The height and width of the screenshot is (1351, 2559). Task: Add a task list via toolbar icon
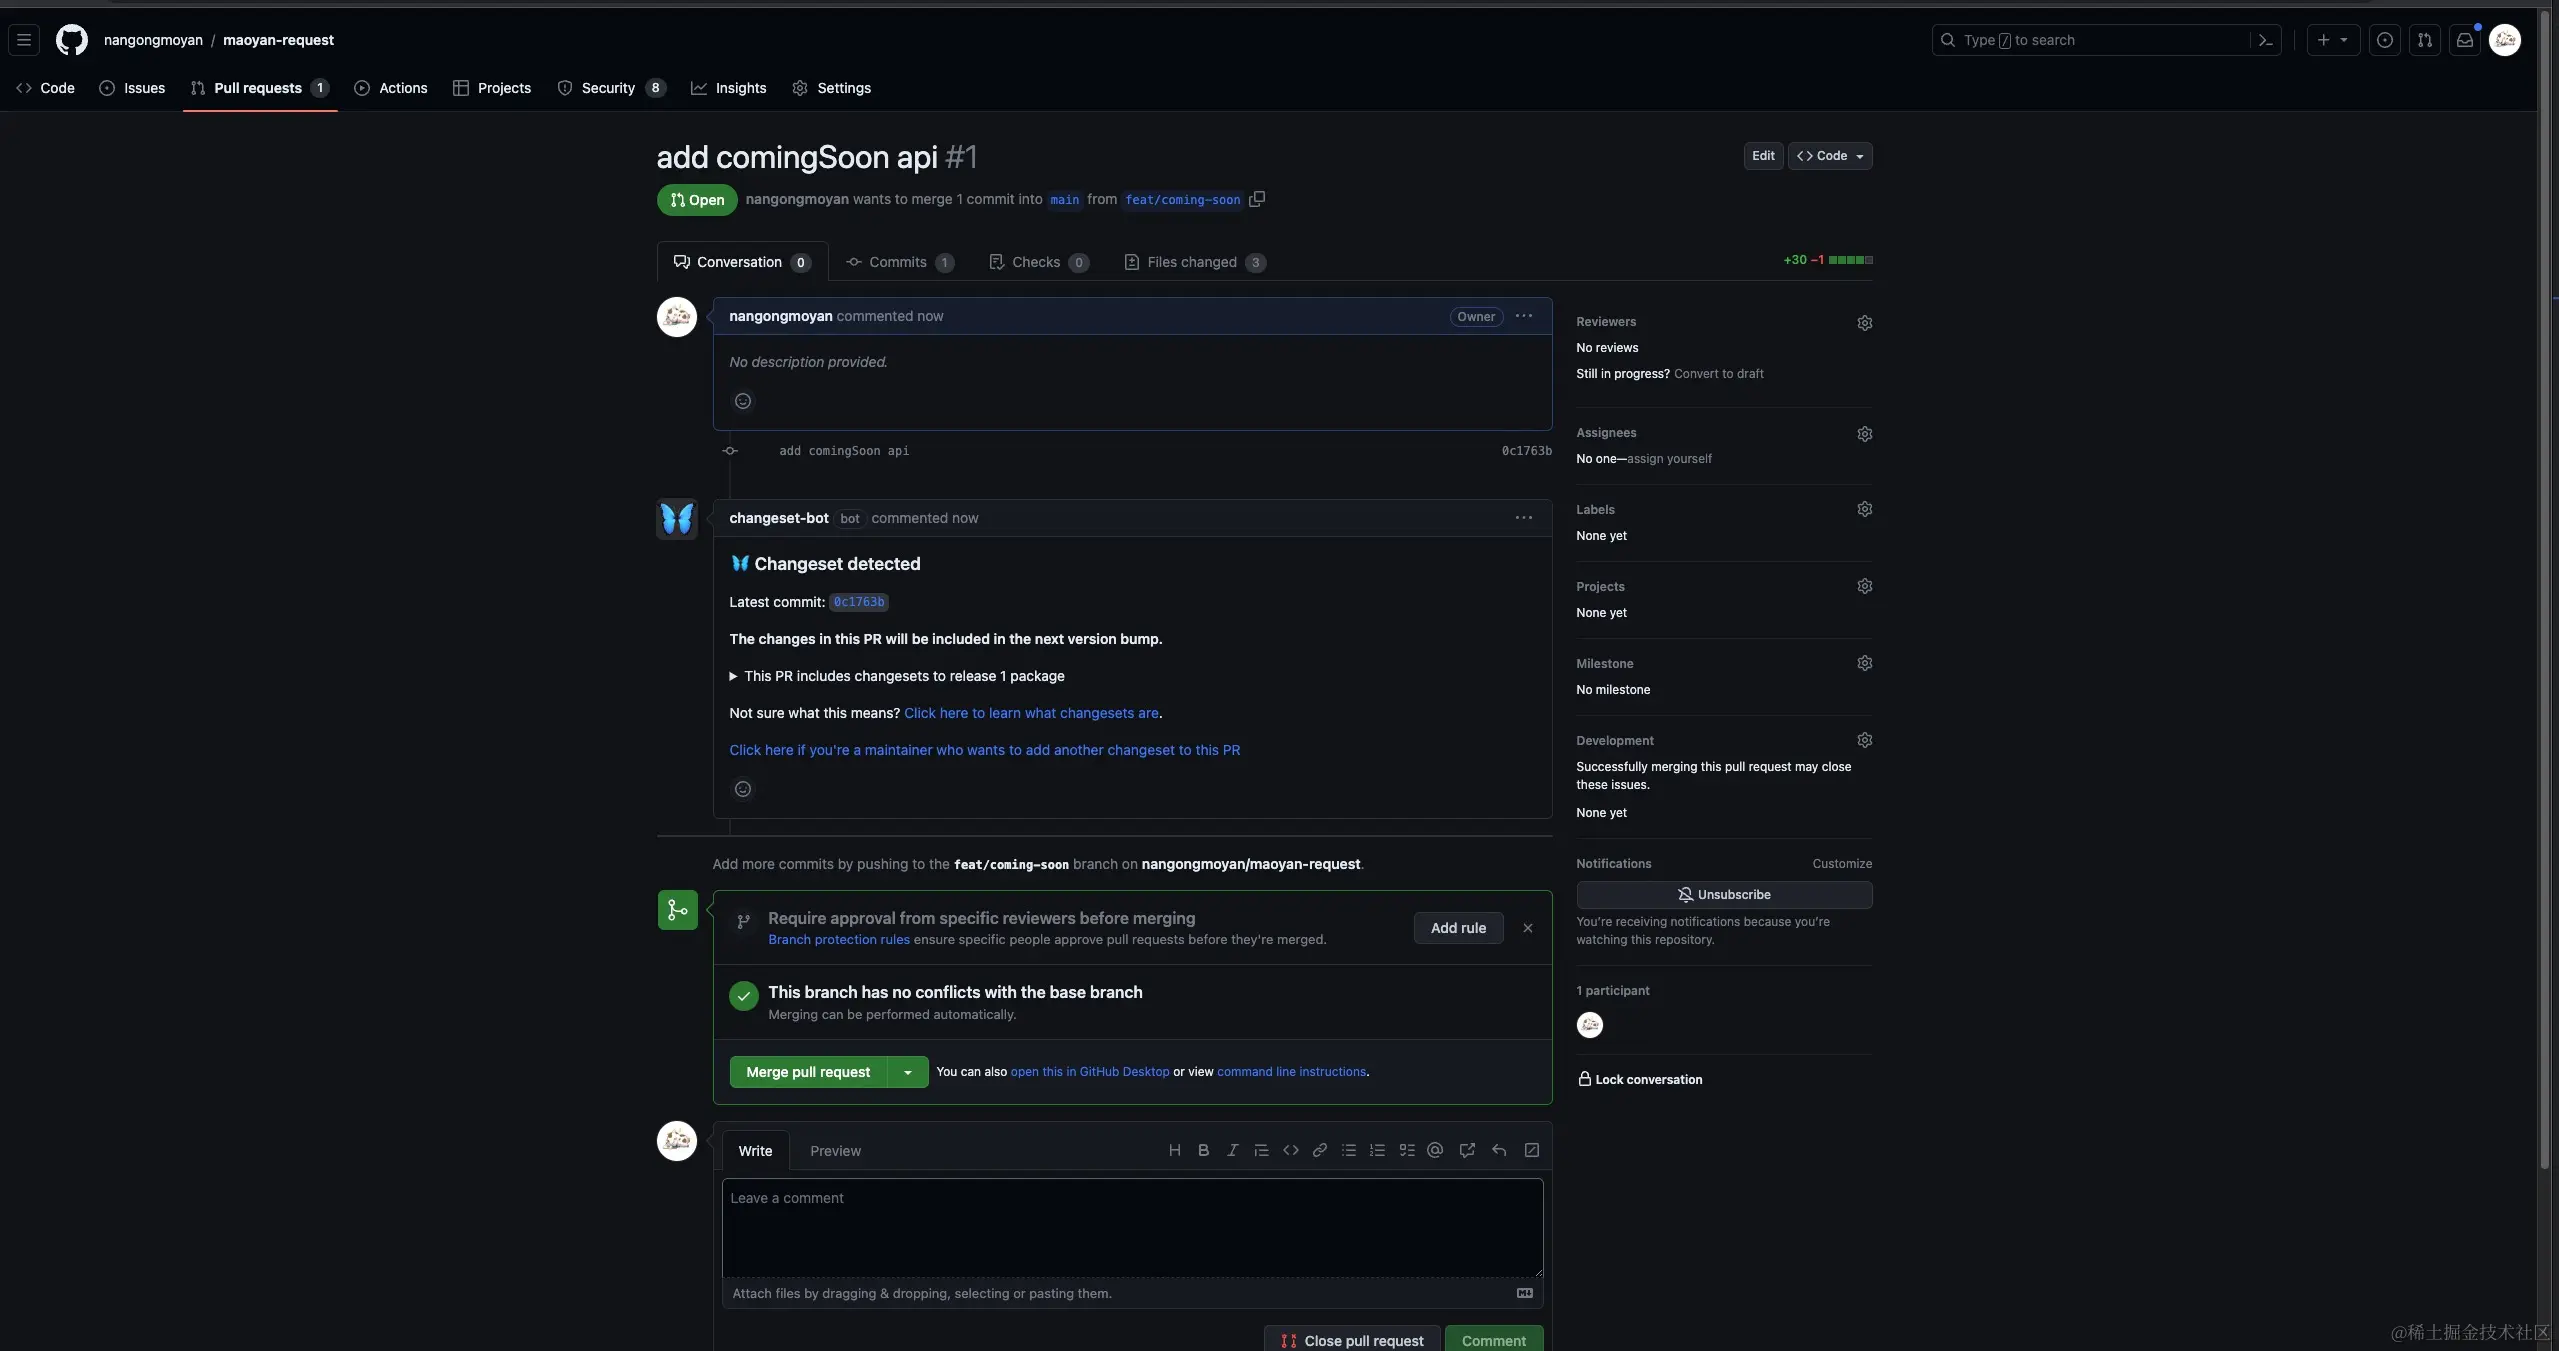(x=1407, y=1150)
